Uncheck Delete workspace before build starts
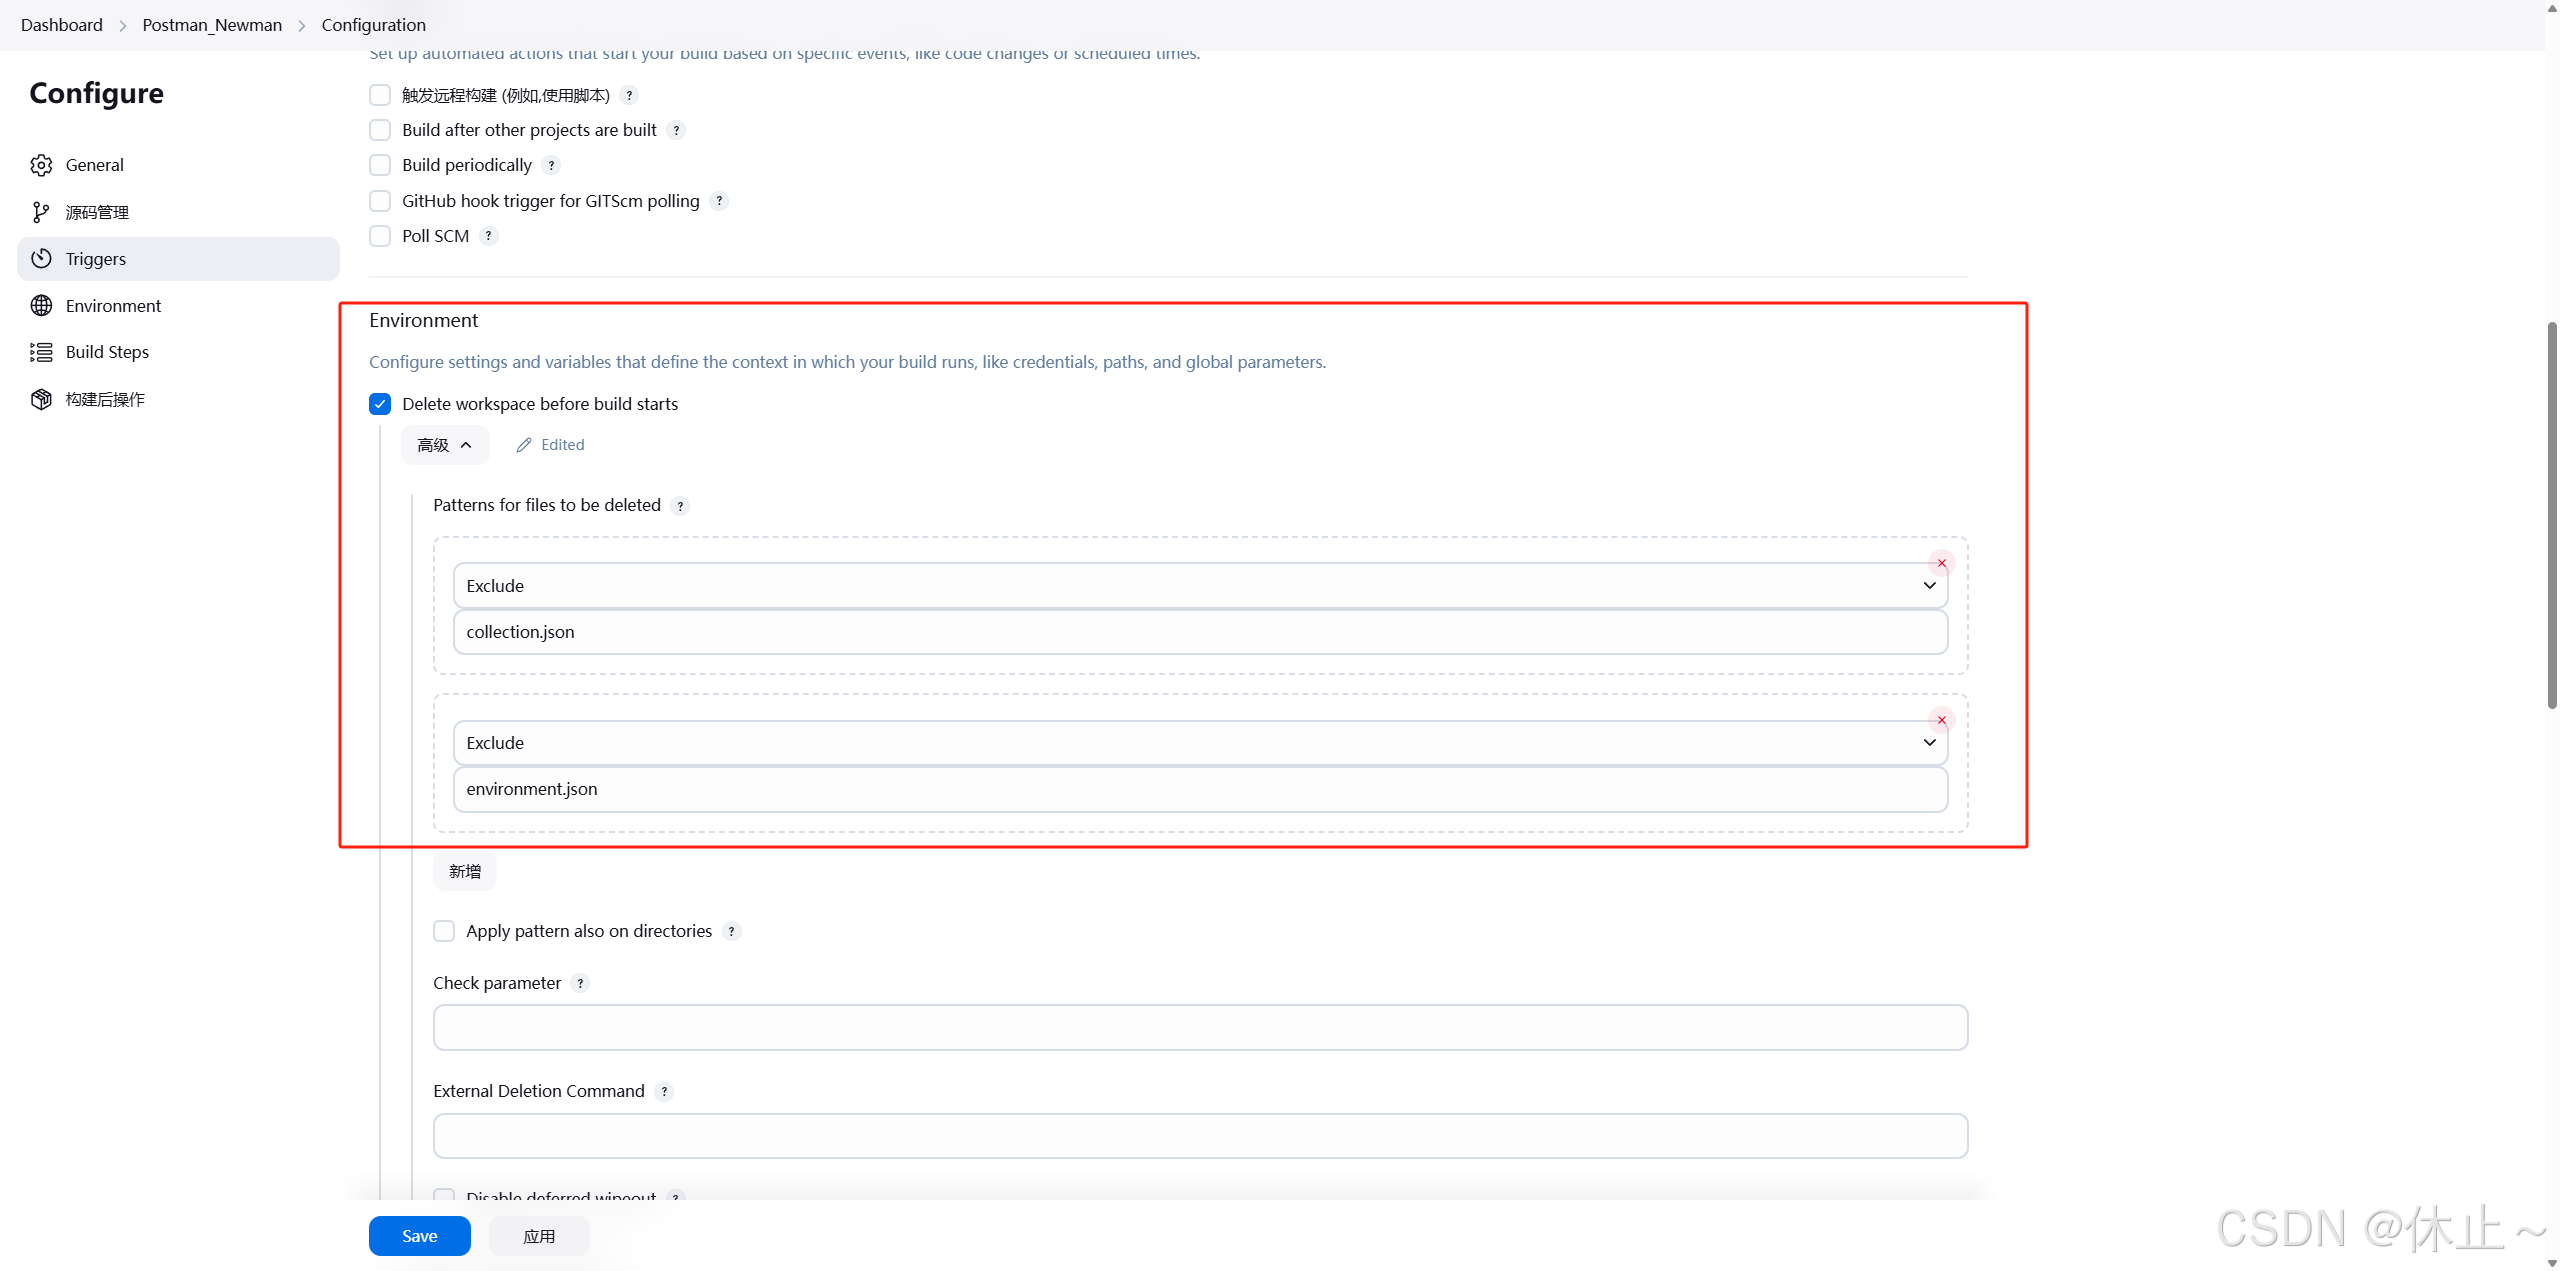The image size is (2560, 1271). [380, 404]
